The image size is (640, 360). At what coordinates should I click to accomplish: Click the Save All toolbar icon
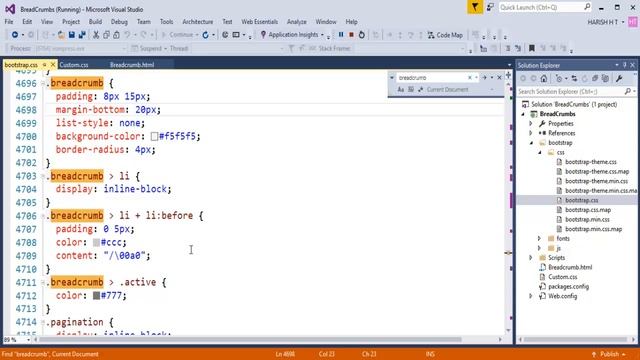click(x=82, y=35)
